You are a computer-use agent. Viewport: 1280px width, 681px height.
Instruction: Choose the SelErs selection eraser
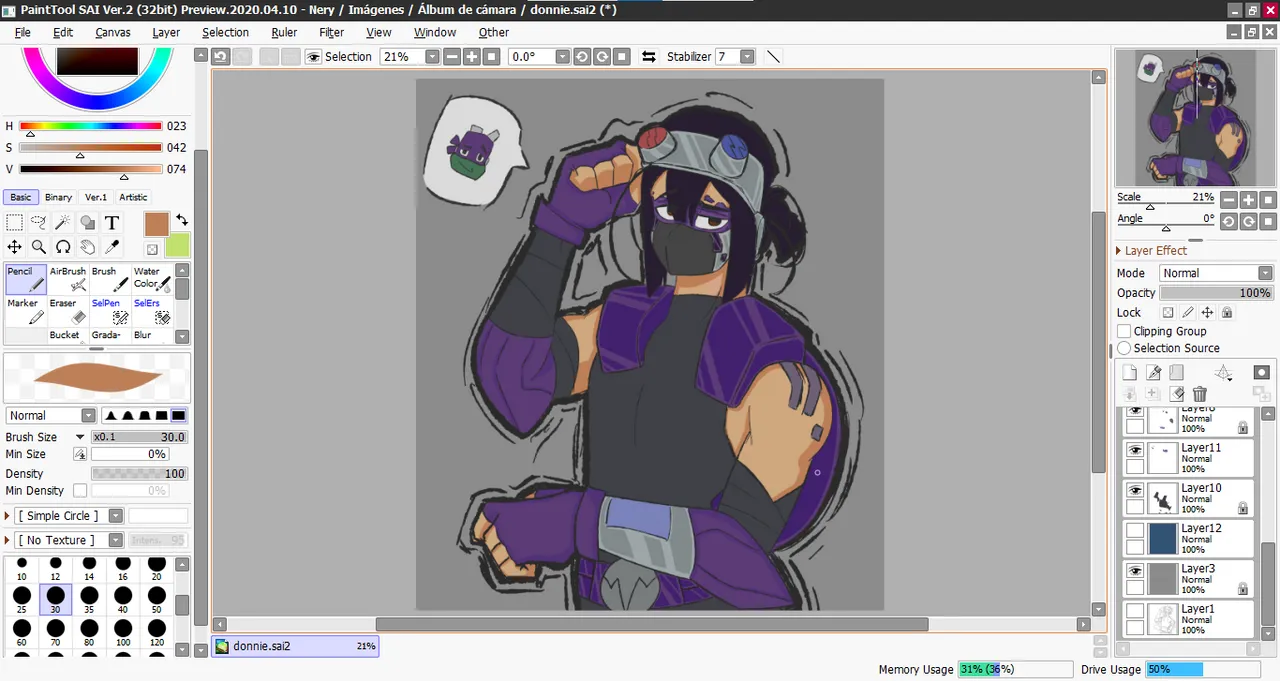click(x=152, y=311)
